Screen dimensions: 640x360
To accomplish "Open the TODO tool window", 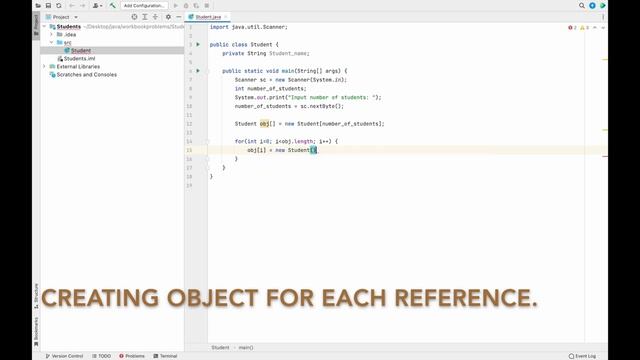I will (101, 356).
